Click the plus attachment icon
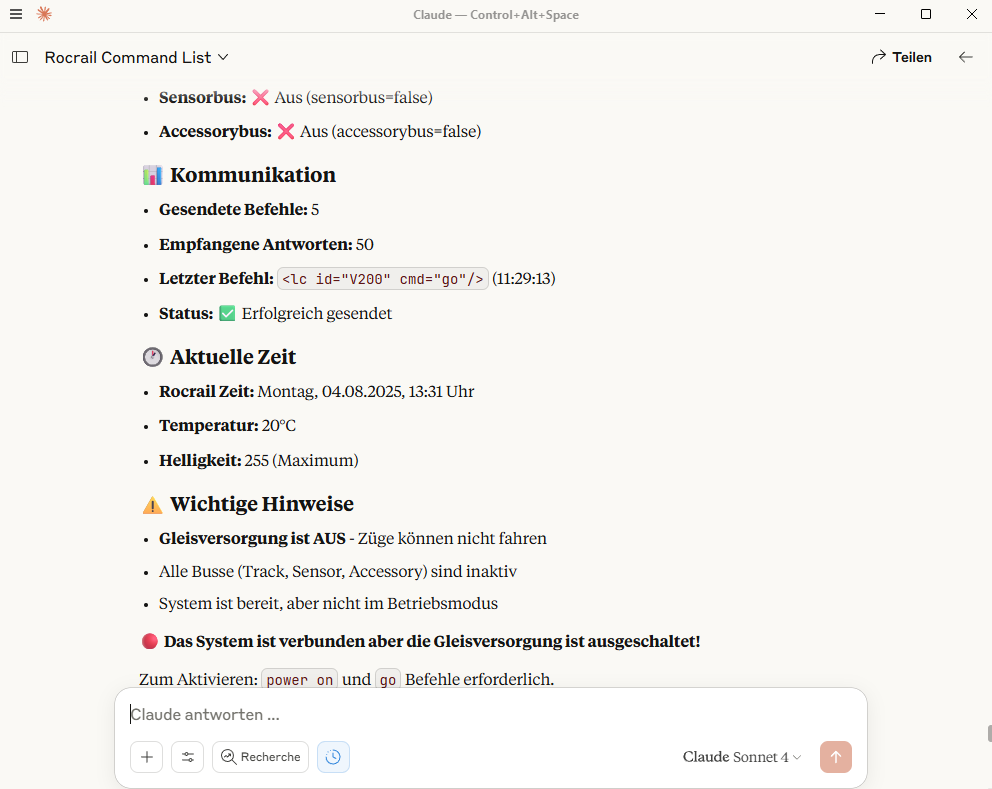The image size is (992, 789). [147, 757]
